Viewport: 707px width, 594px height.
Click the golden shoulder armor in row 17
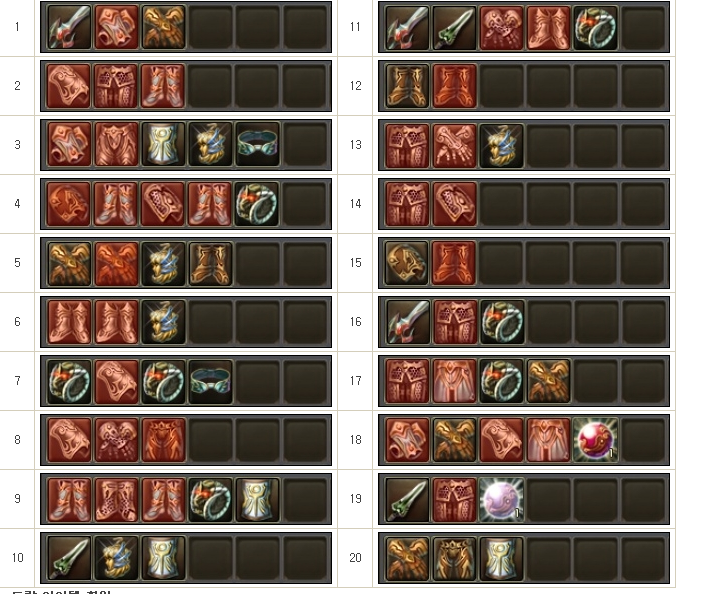[x=548, y=381]
